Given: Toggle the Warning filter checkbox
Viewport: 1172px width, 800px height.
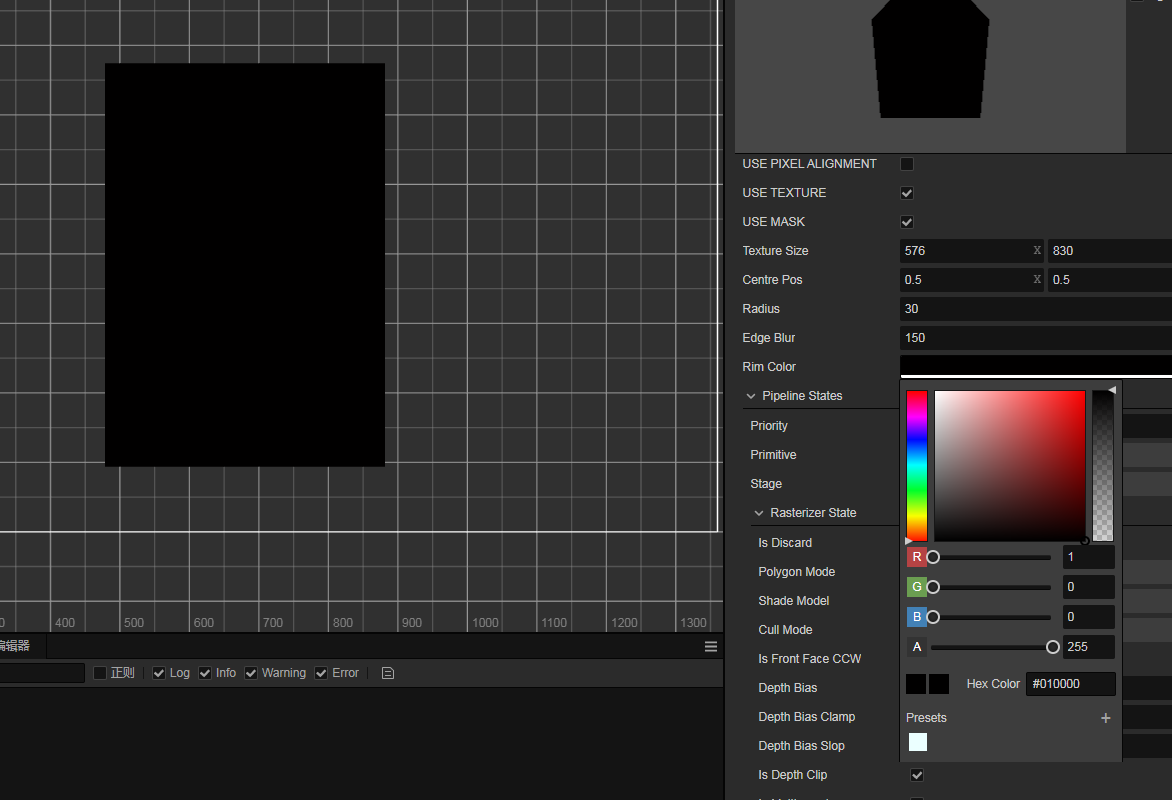Looking at the screenshot, I should tap(251, 673).
